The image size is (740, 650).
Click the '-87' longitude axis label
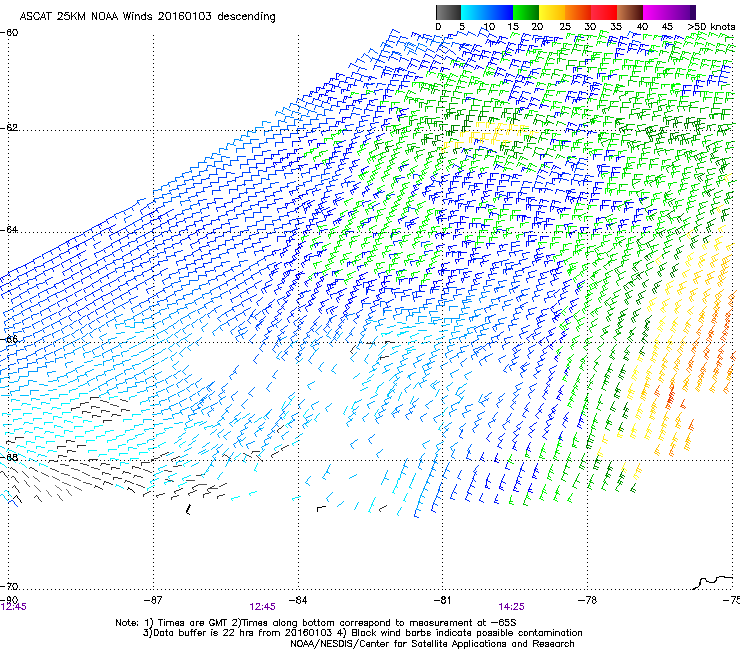pyautogui.click(x=153, y=600)
